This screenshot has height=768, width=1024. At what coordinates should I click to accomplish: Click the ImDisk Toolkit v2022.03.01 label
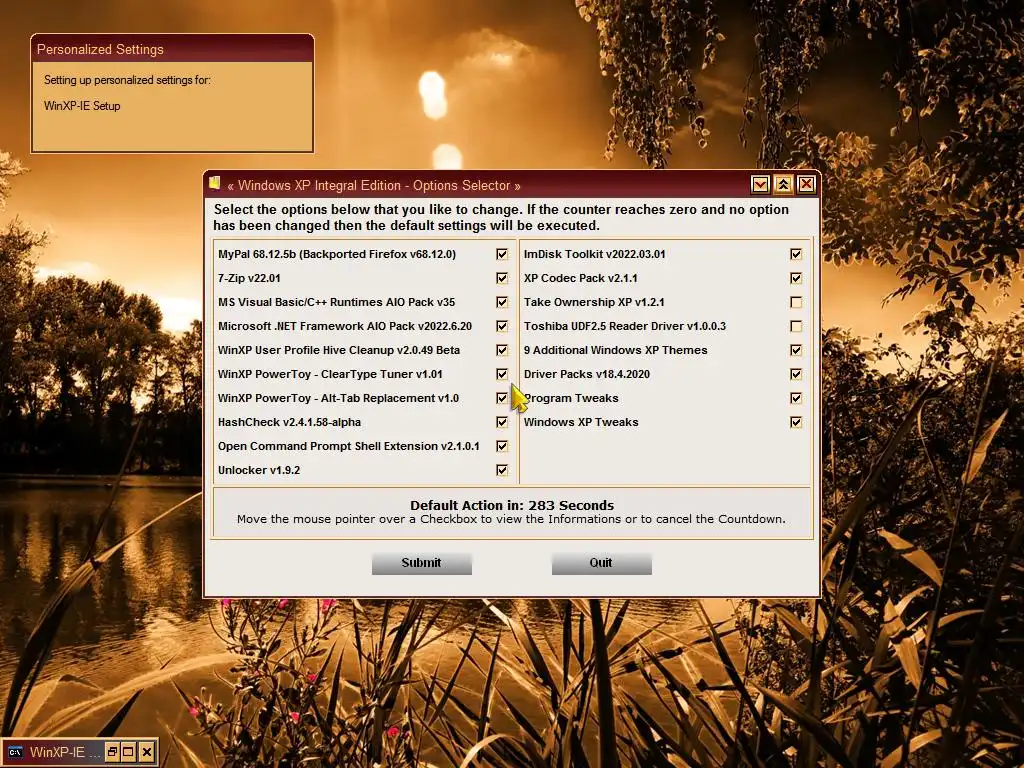click(594, 254)
